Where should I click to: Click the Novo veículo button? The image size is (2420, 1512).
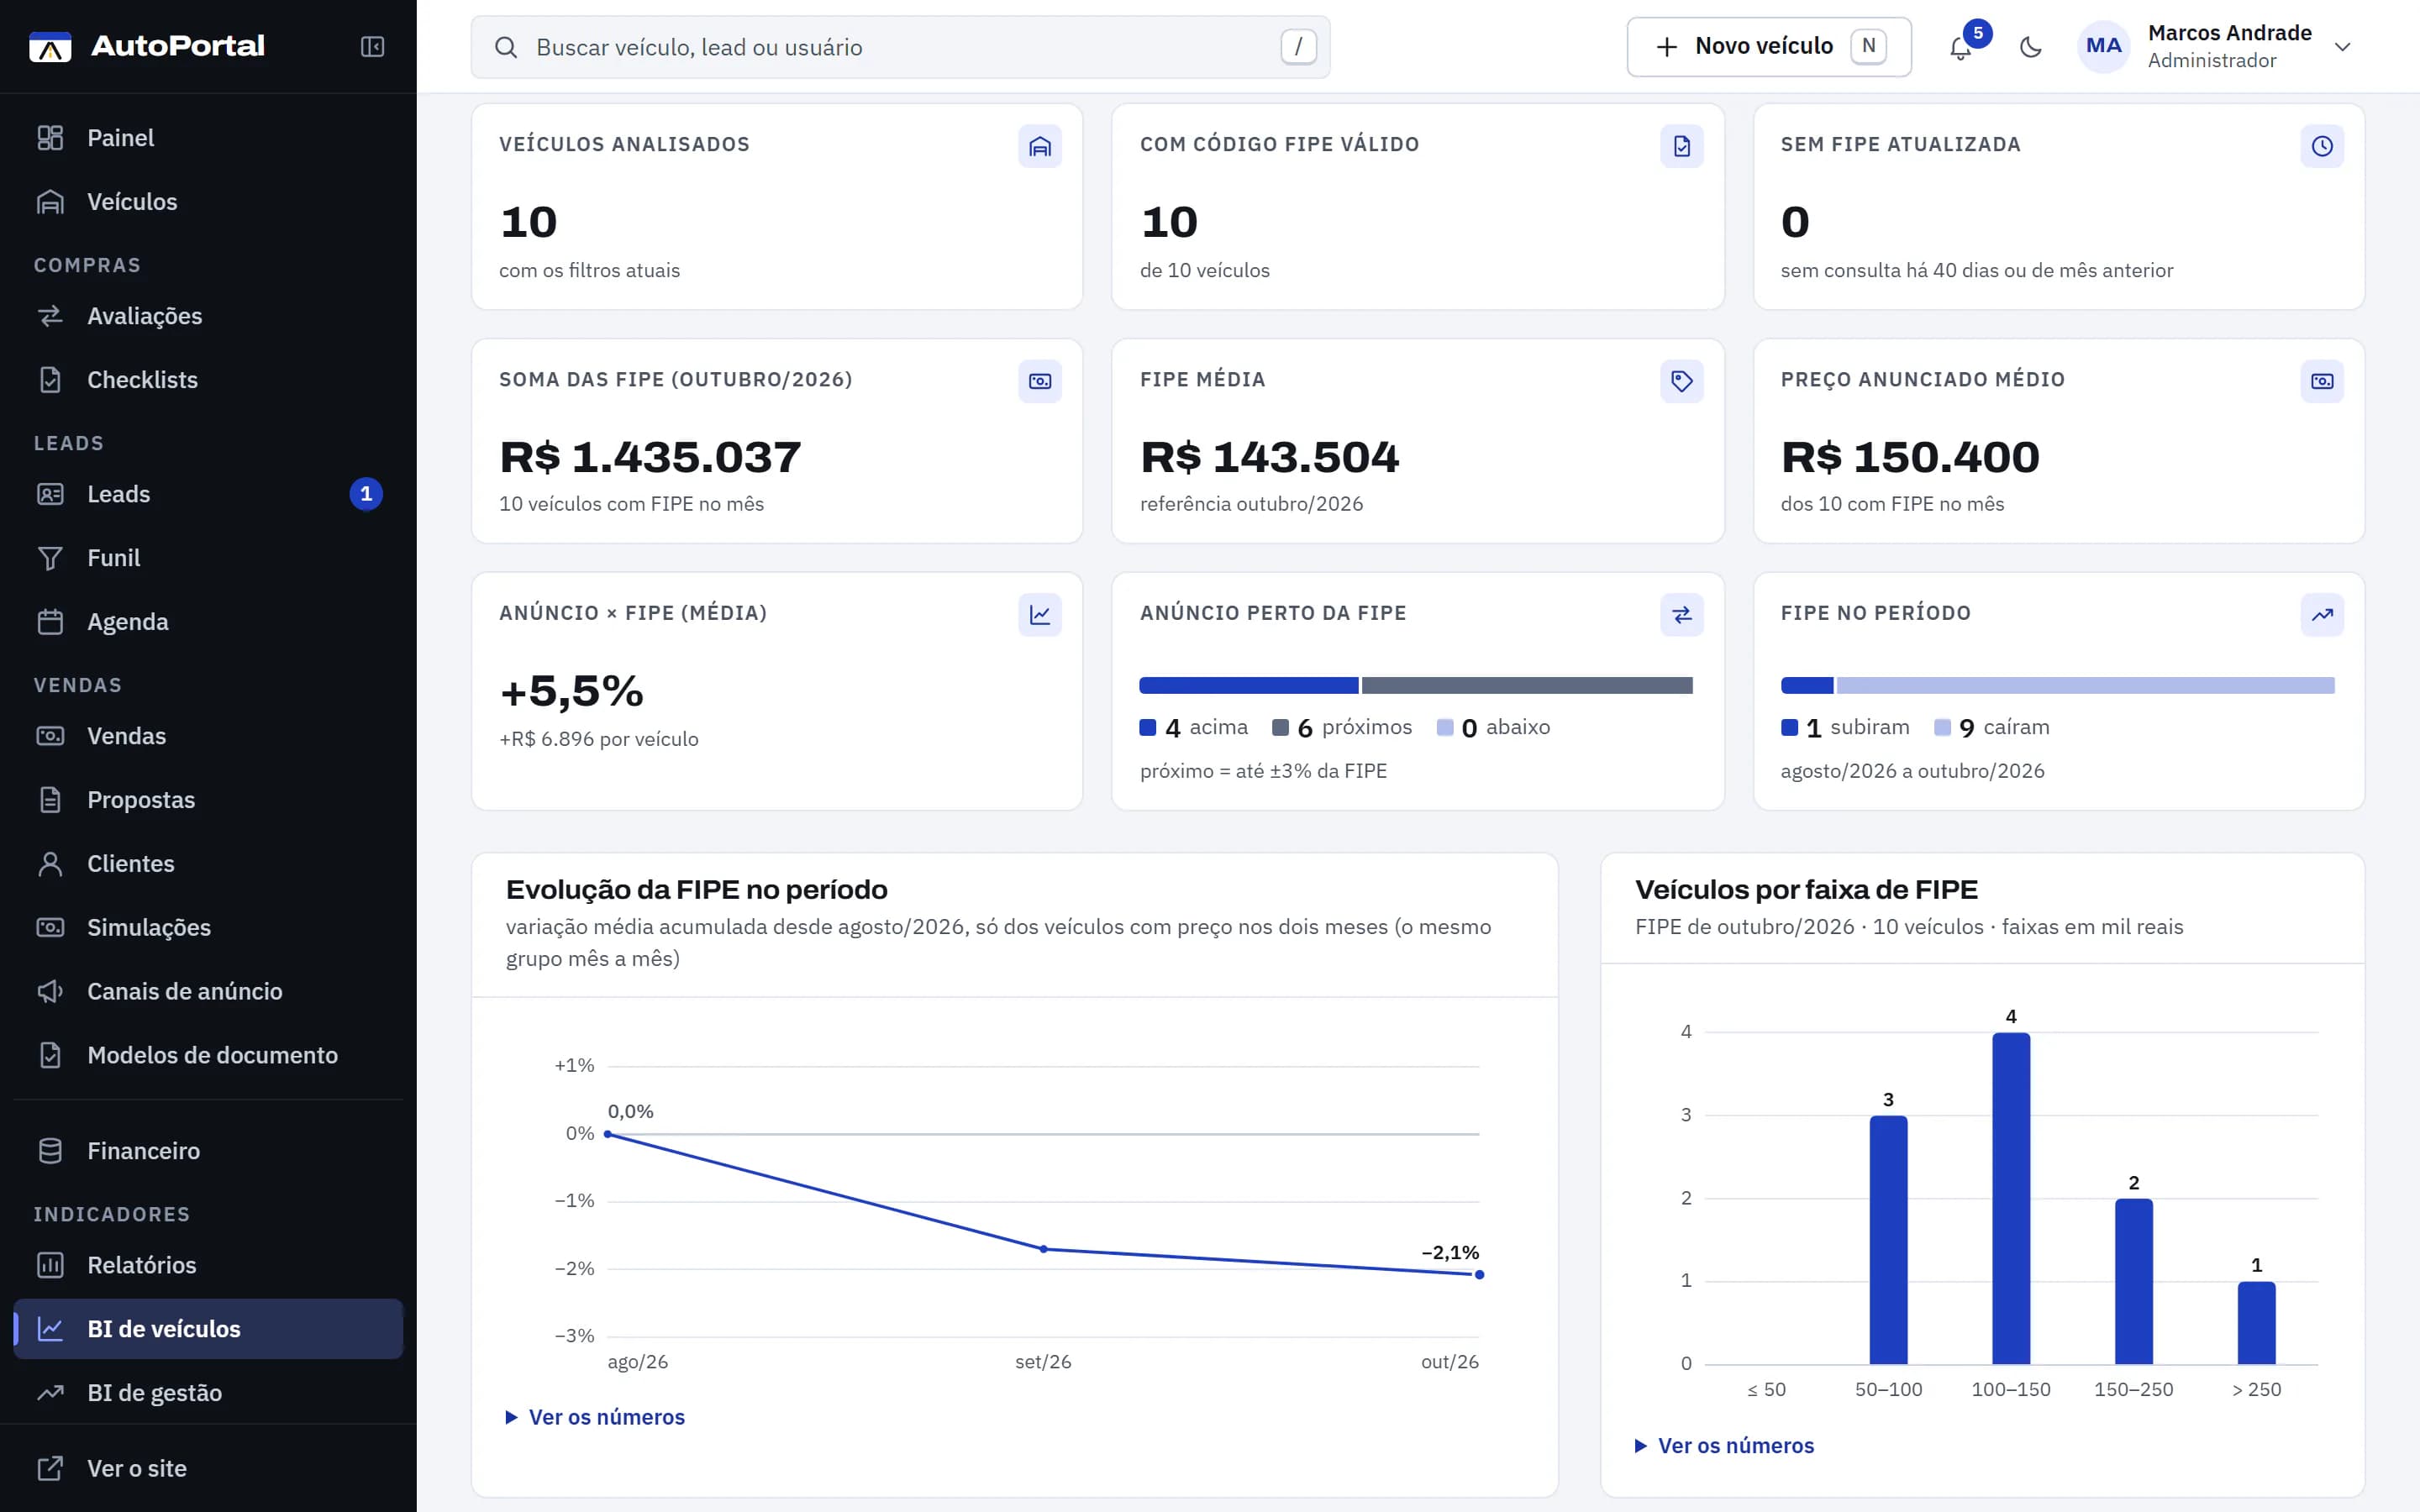click(1768, 47)
